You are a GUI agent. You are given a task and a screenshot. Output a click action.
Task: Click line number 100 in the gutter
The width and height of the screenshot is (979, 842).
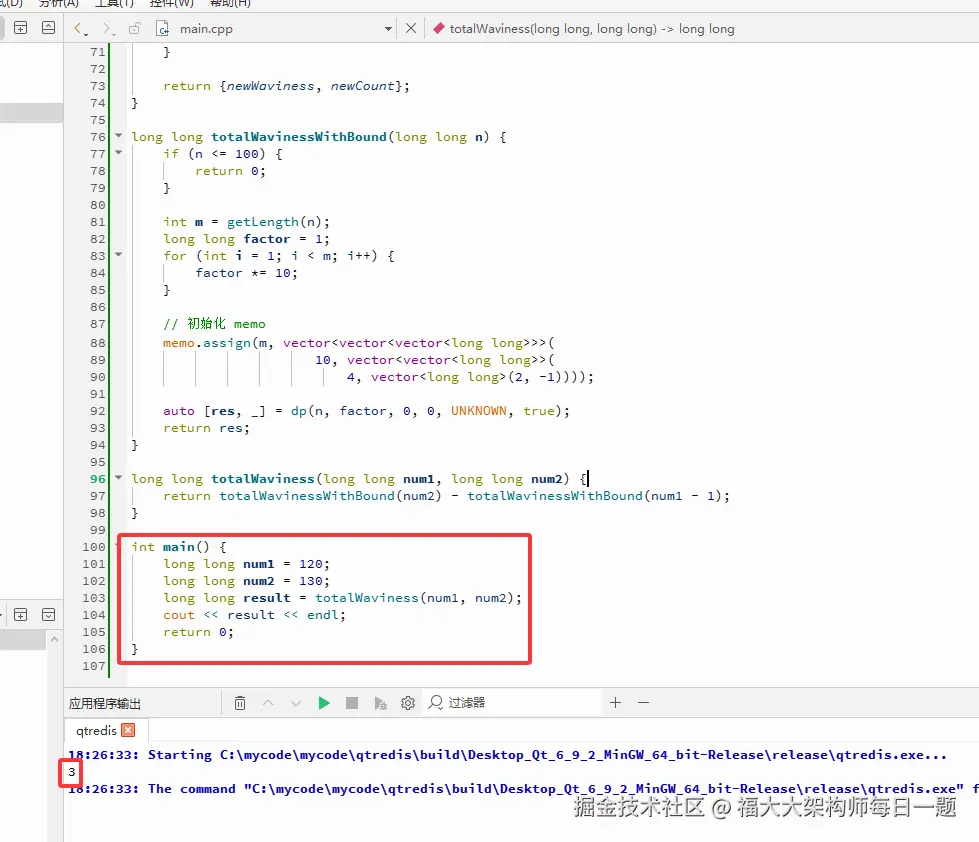click(94, 547)
